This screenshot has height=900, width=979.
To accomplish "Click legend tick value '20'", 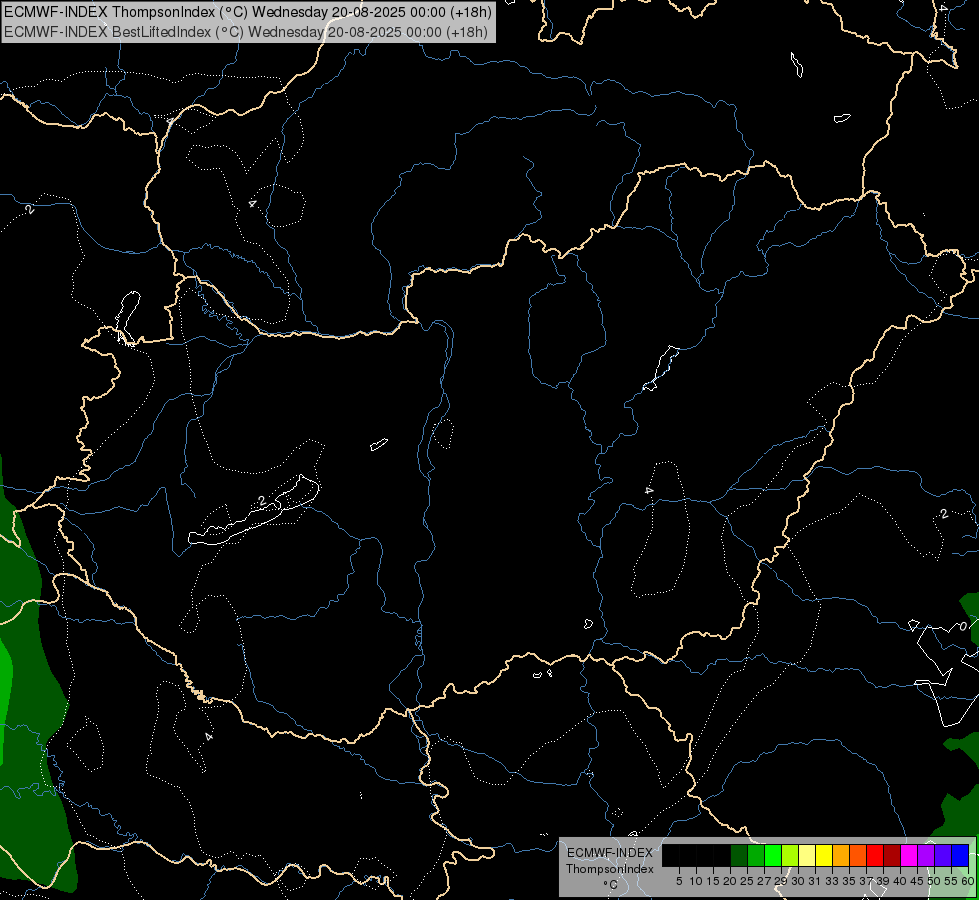I will [x=730, y=881].
